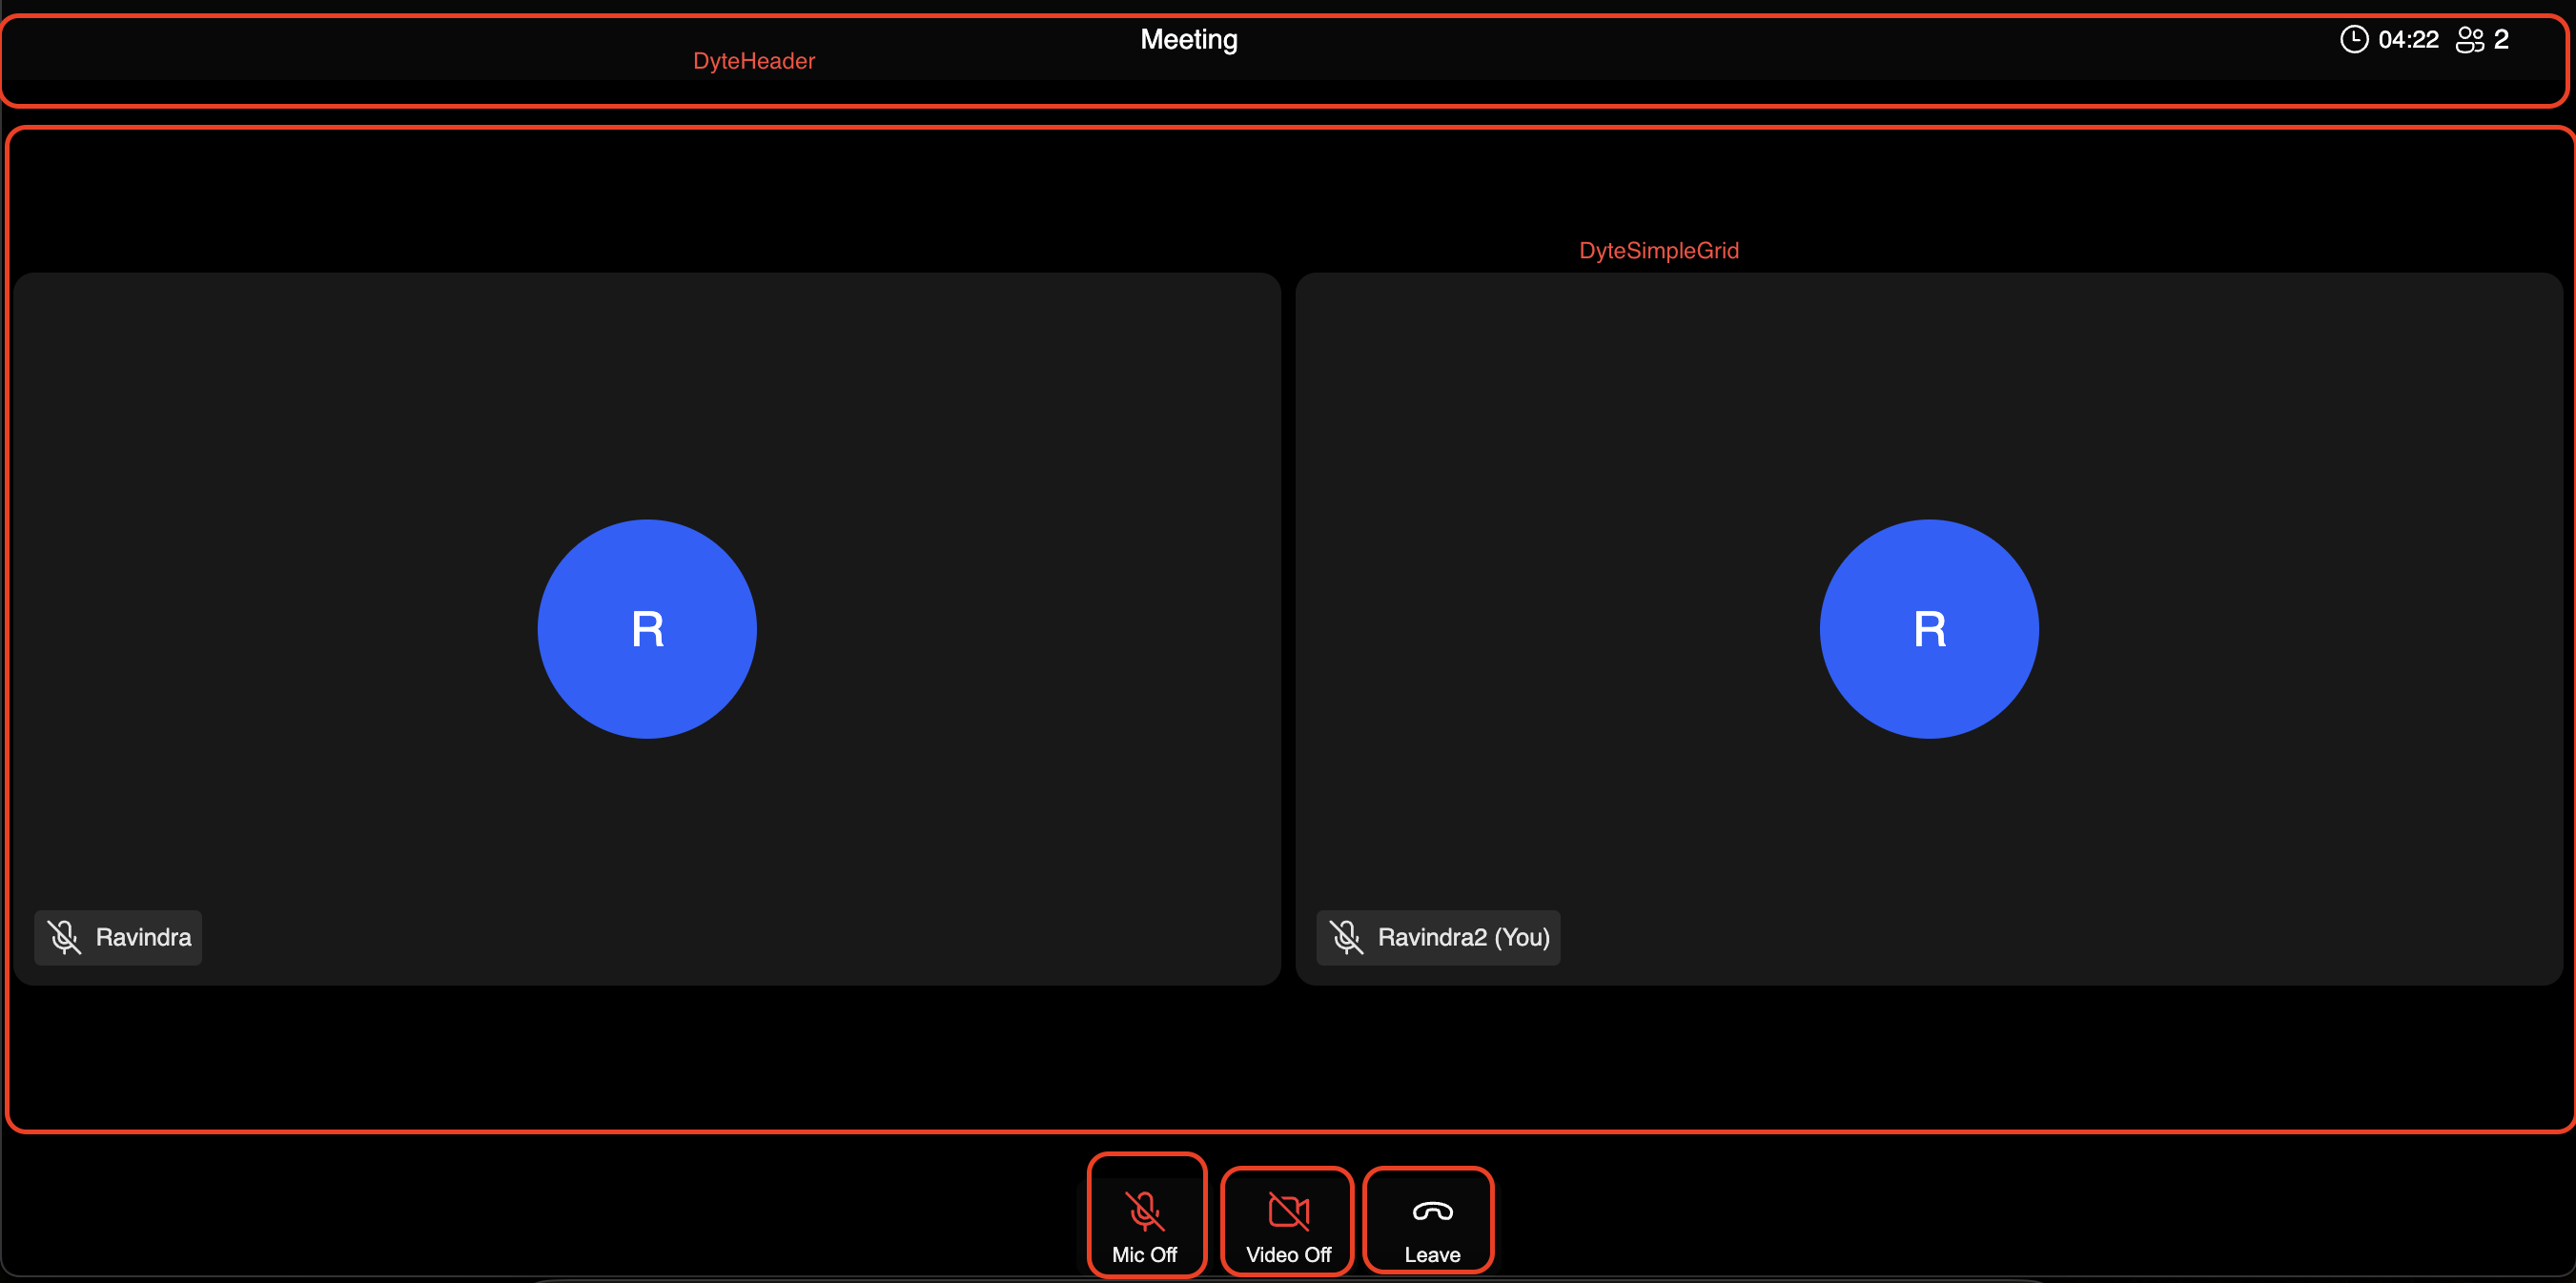Click the participant count number 2
The width and height of the screenshot is (2576, 1283).
tap(2501, 39)
